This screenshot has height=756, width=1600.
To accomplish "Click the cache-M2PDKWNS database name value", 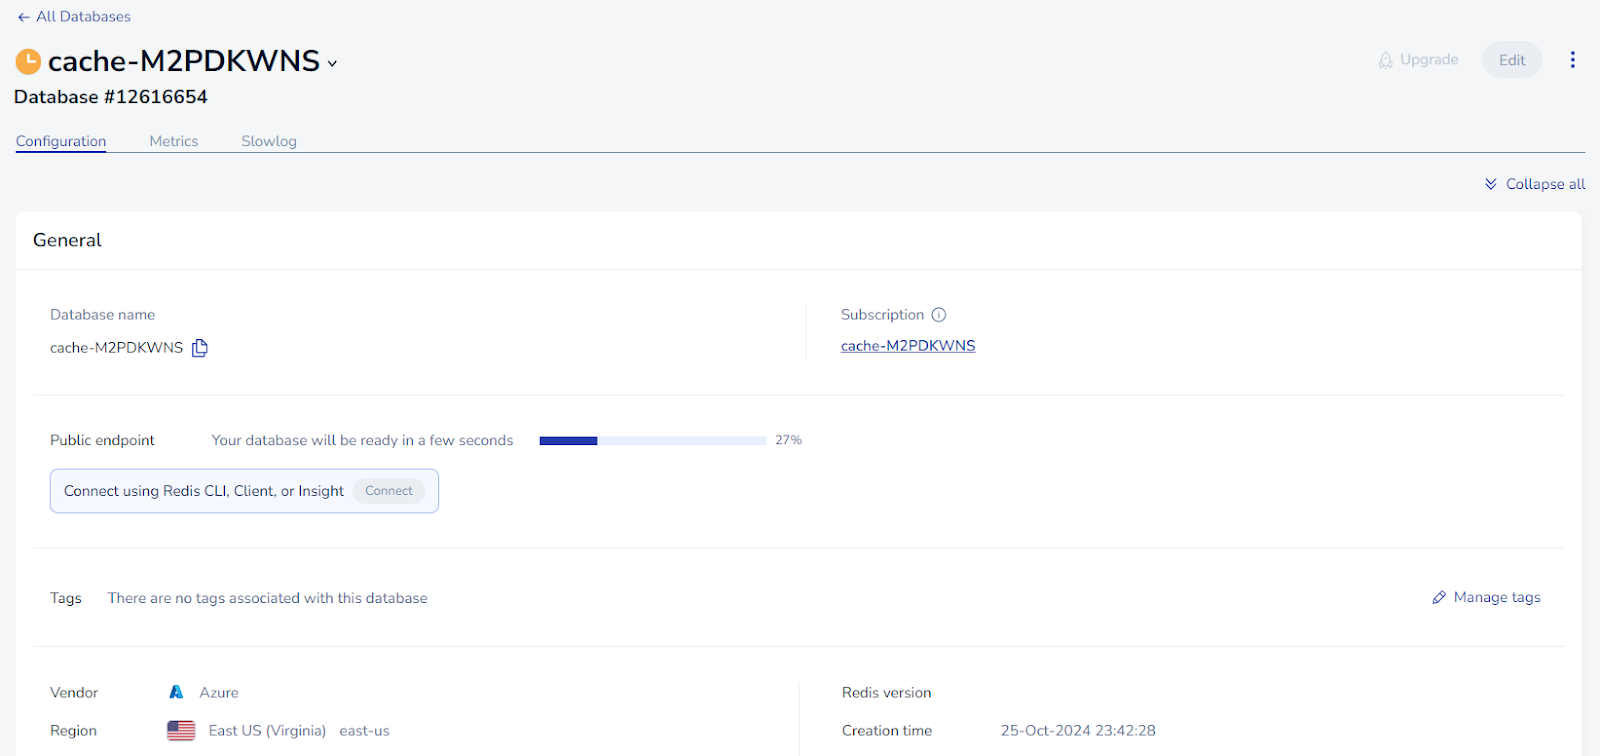I will (117, 348).
